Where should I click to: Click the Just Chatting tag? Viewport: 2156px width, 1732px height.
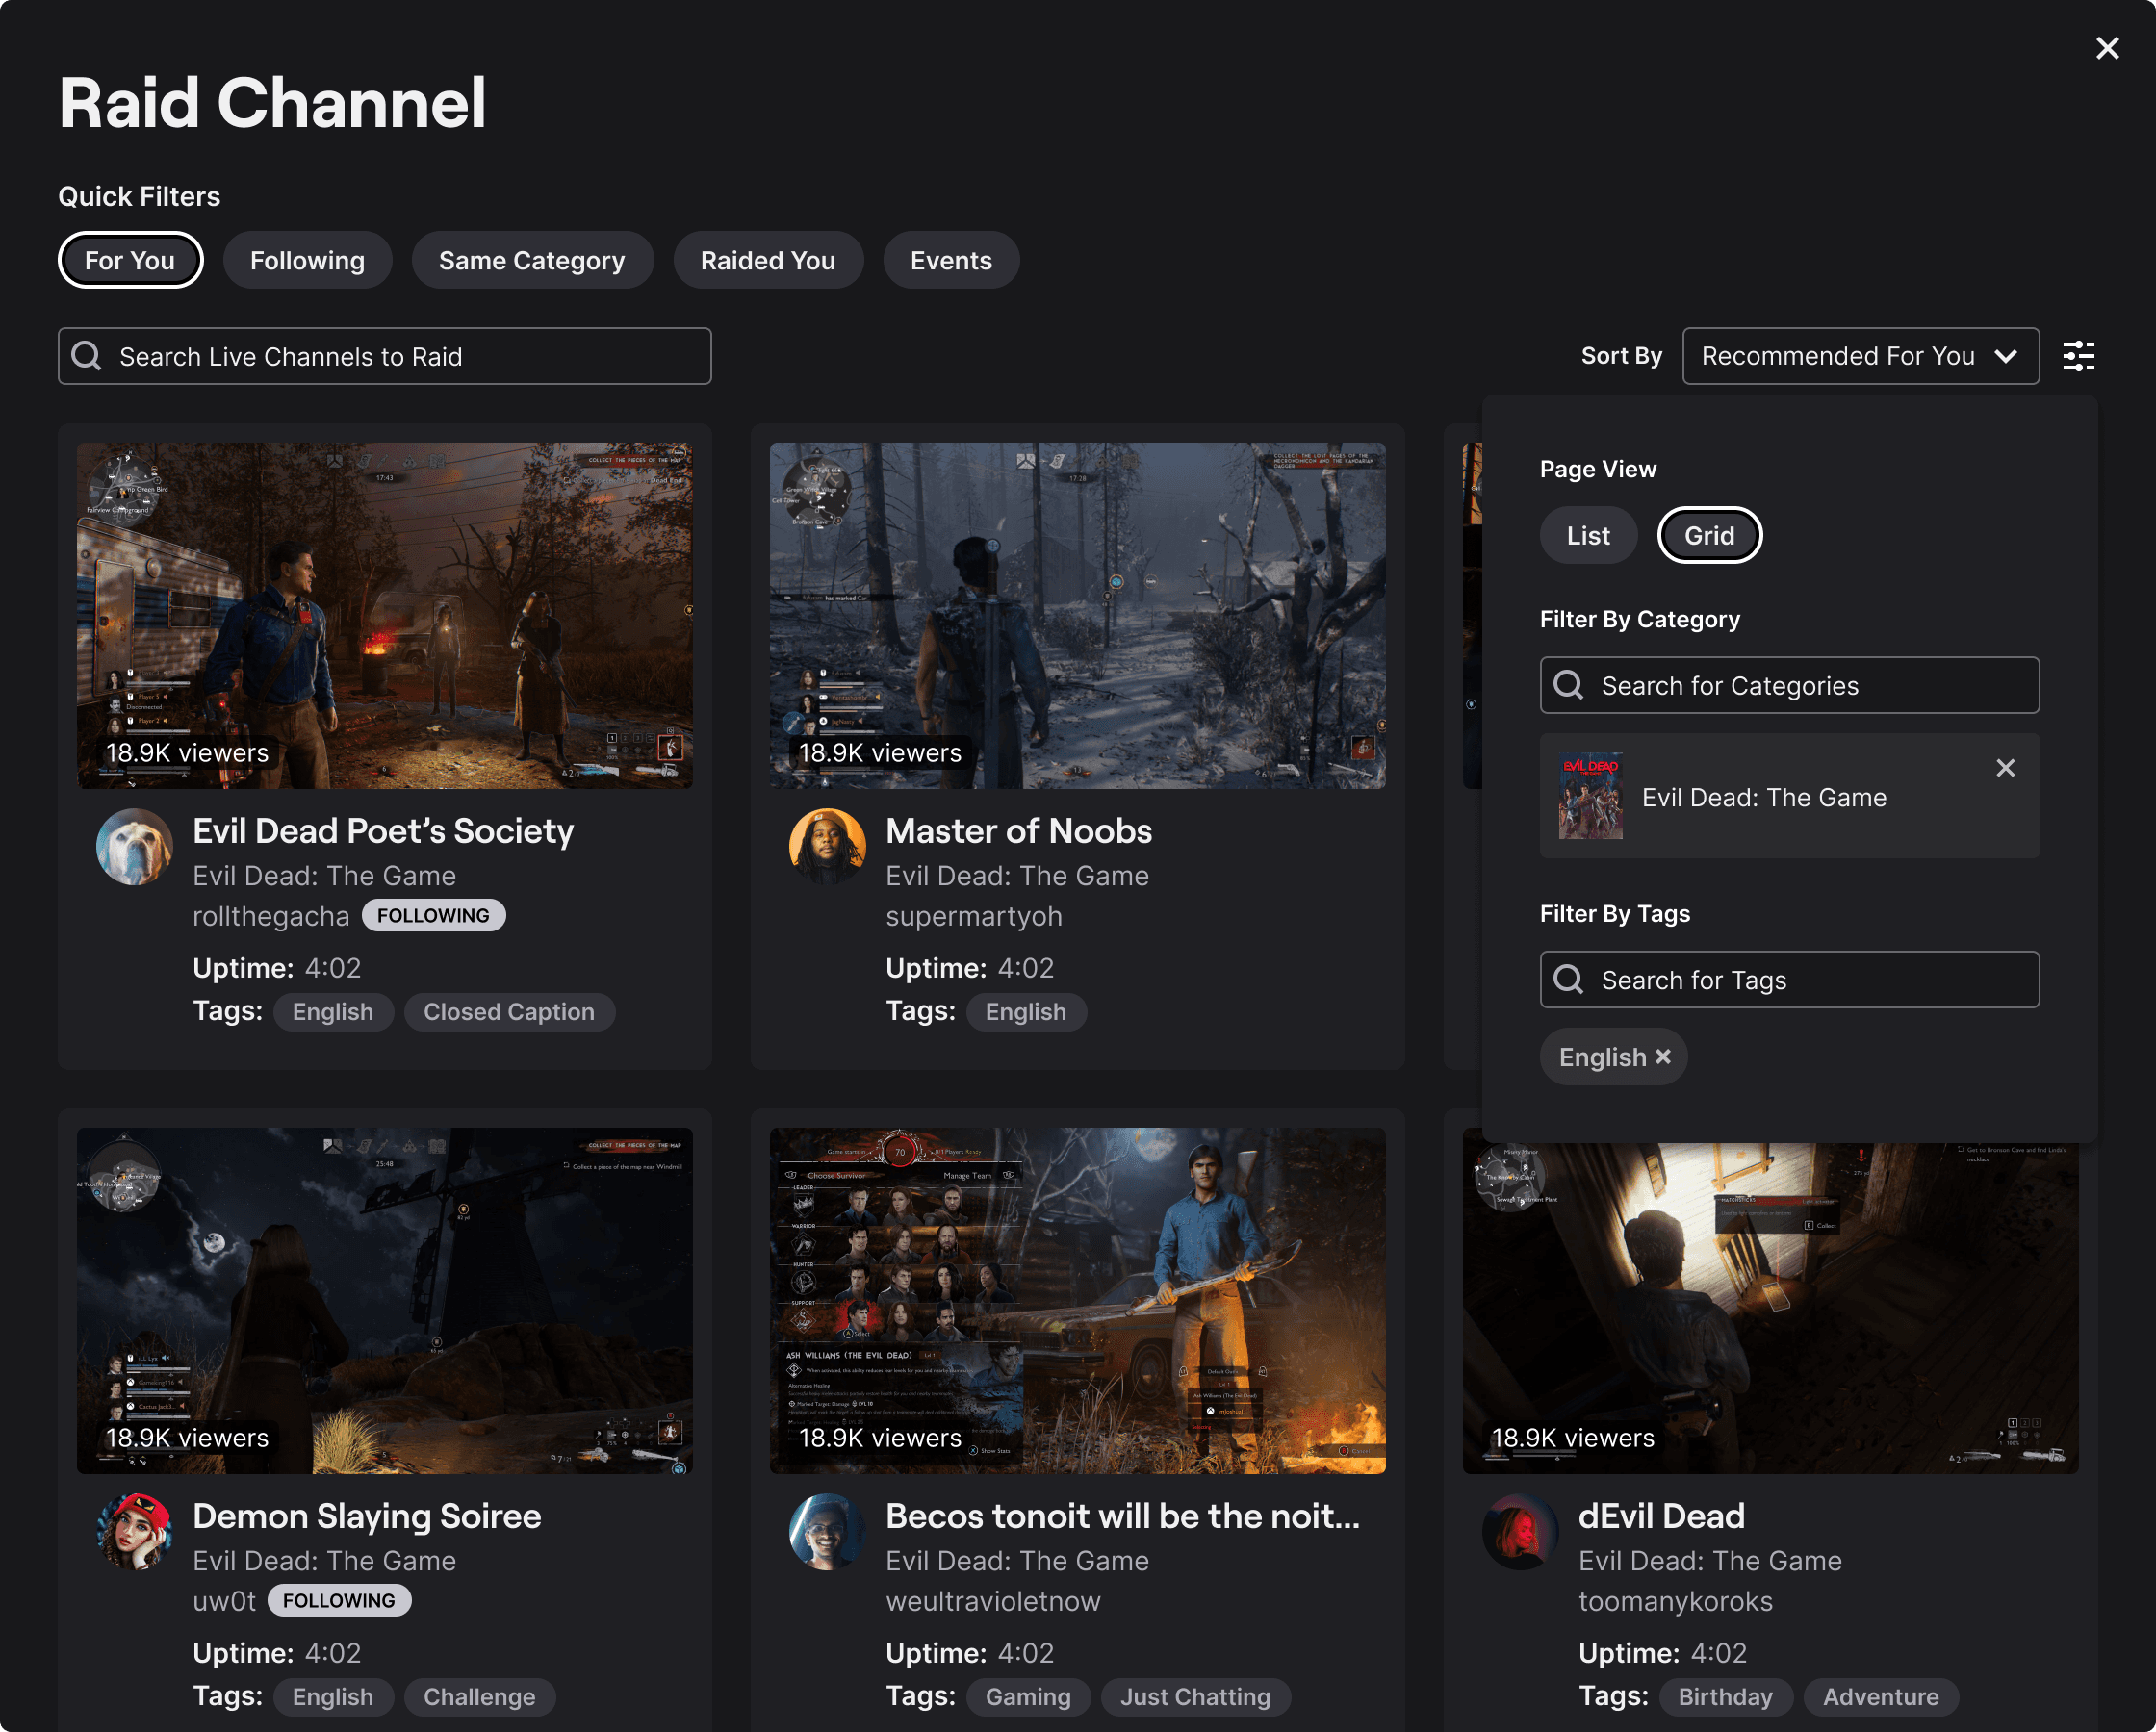1196,1696
